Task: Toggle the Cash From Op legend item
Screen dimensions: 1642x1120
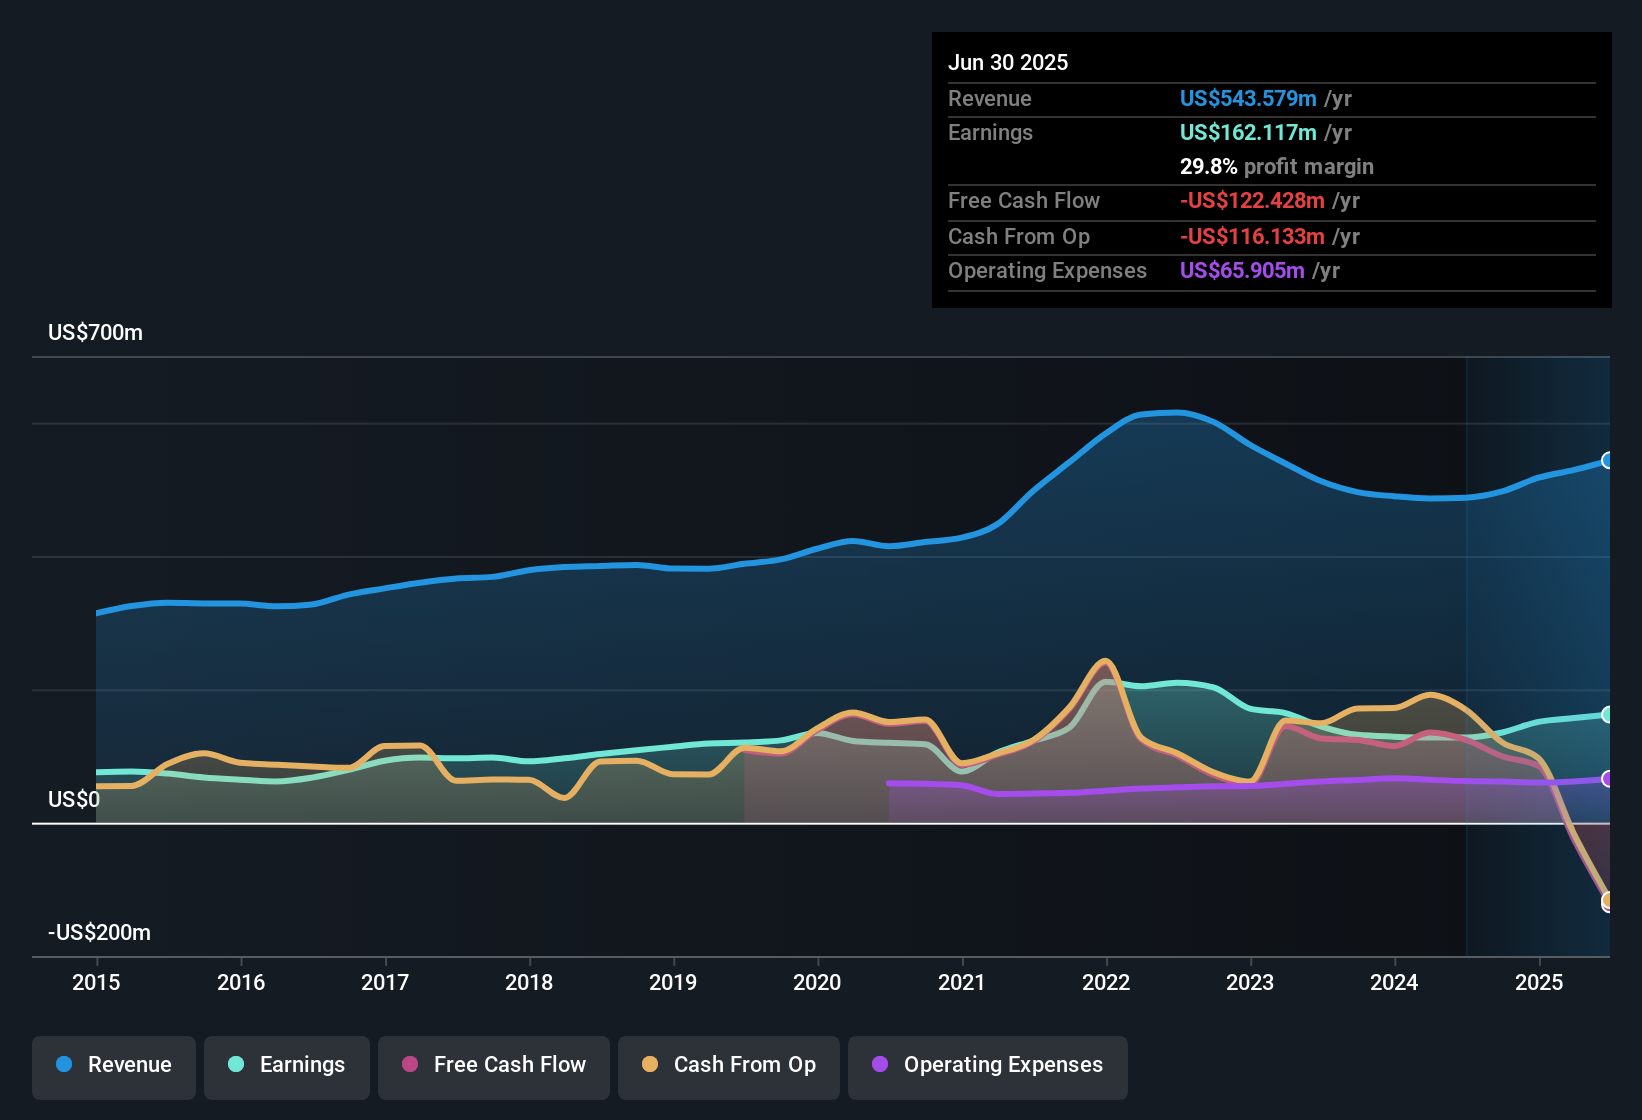Action: click(729, 1065)
